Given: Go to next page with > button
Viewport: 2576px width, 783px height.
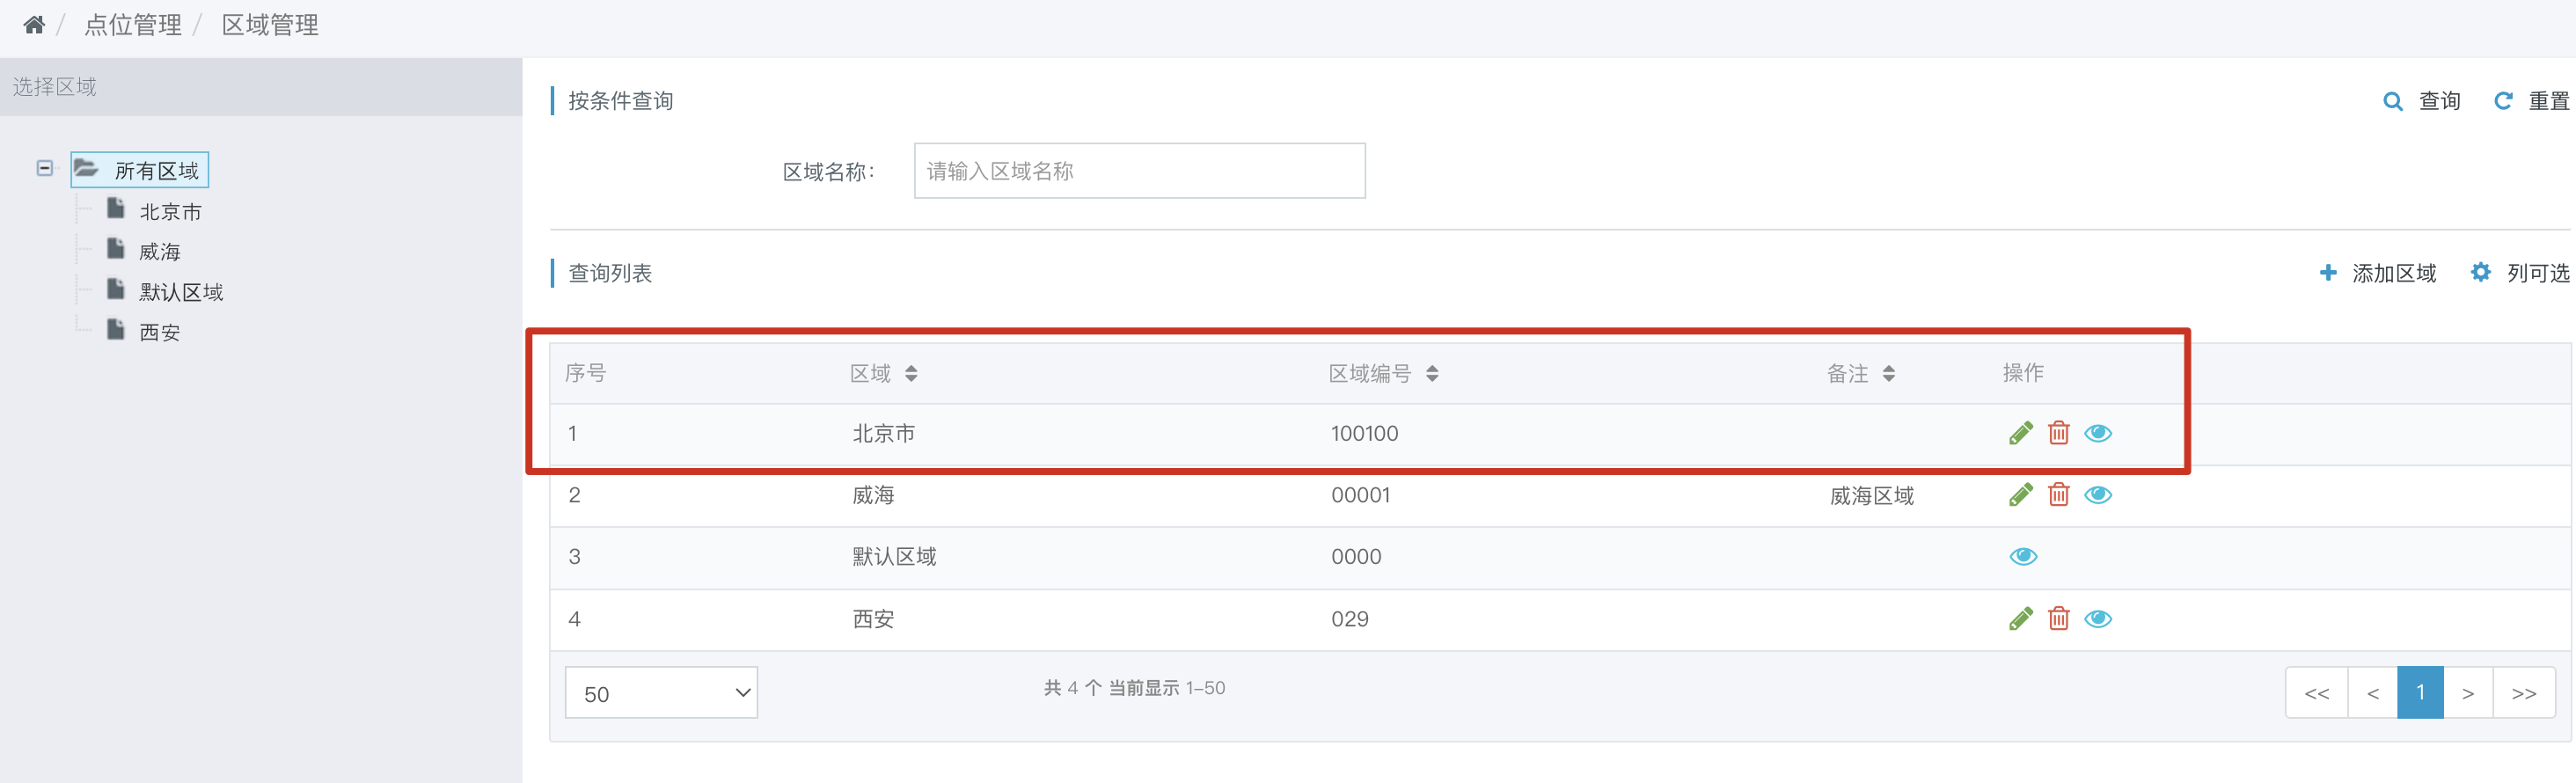Looking at the screenshot, I should 2468,693.
